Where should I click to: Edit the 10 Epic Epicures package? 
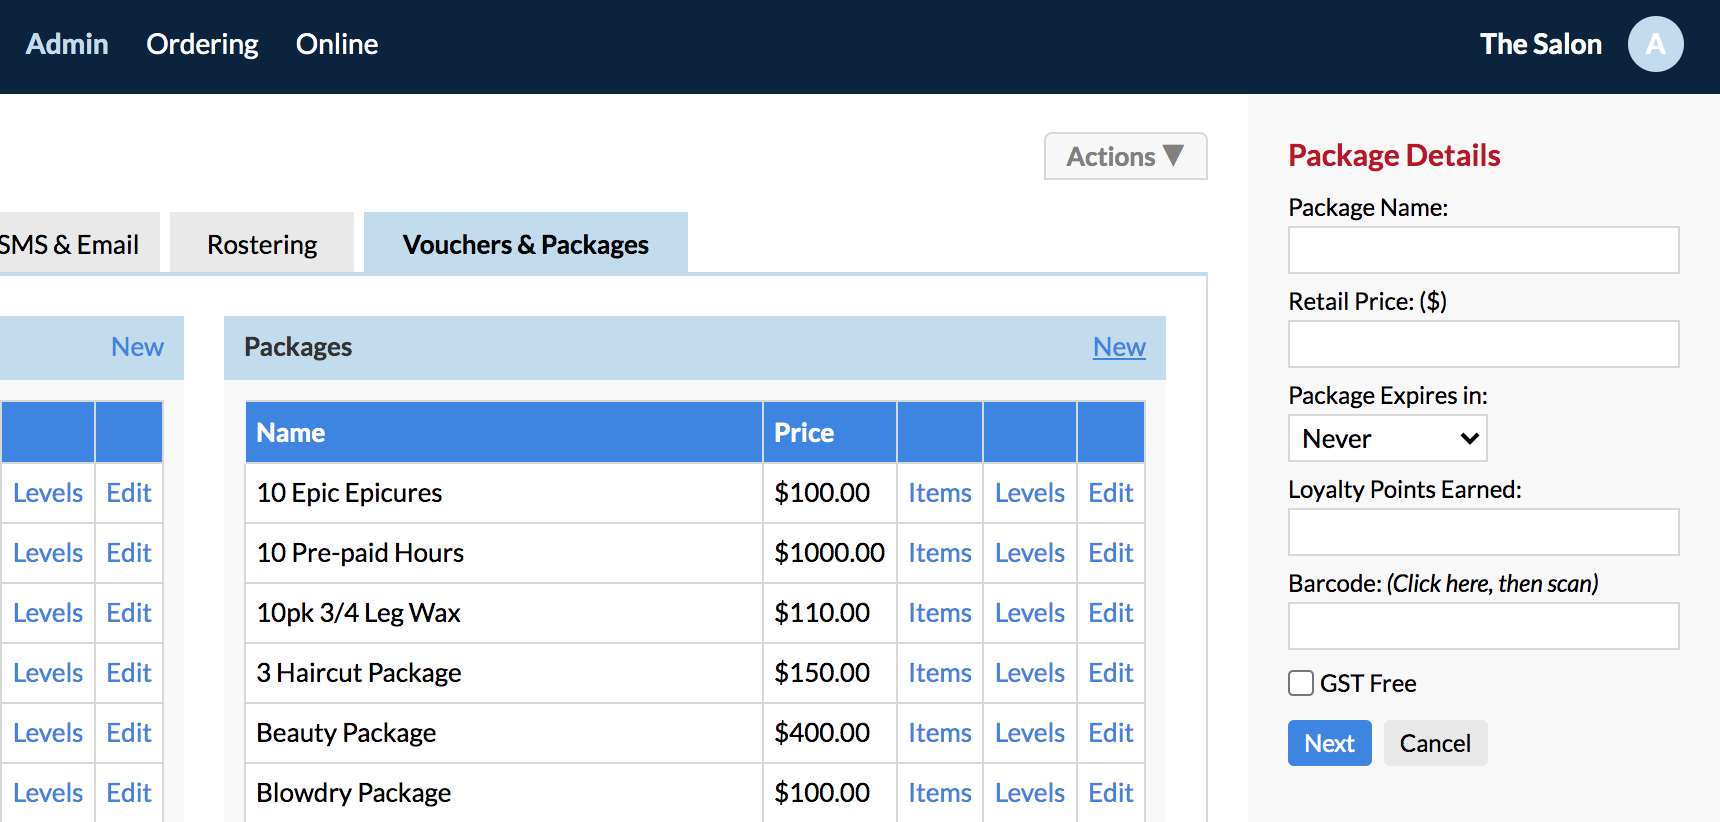(1111, 493)
